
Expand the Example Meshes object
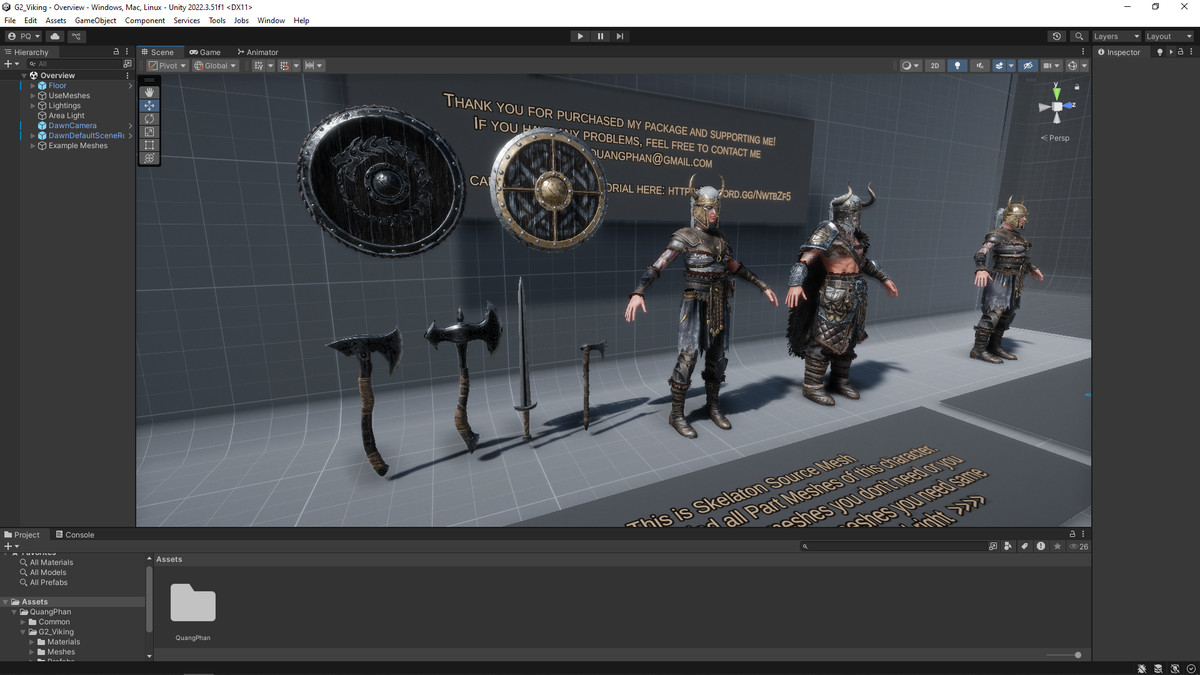(x=33, y=146)
